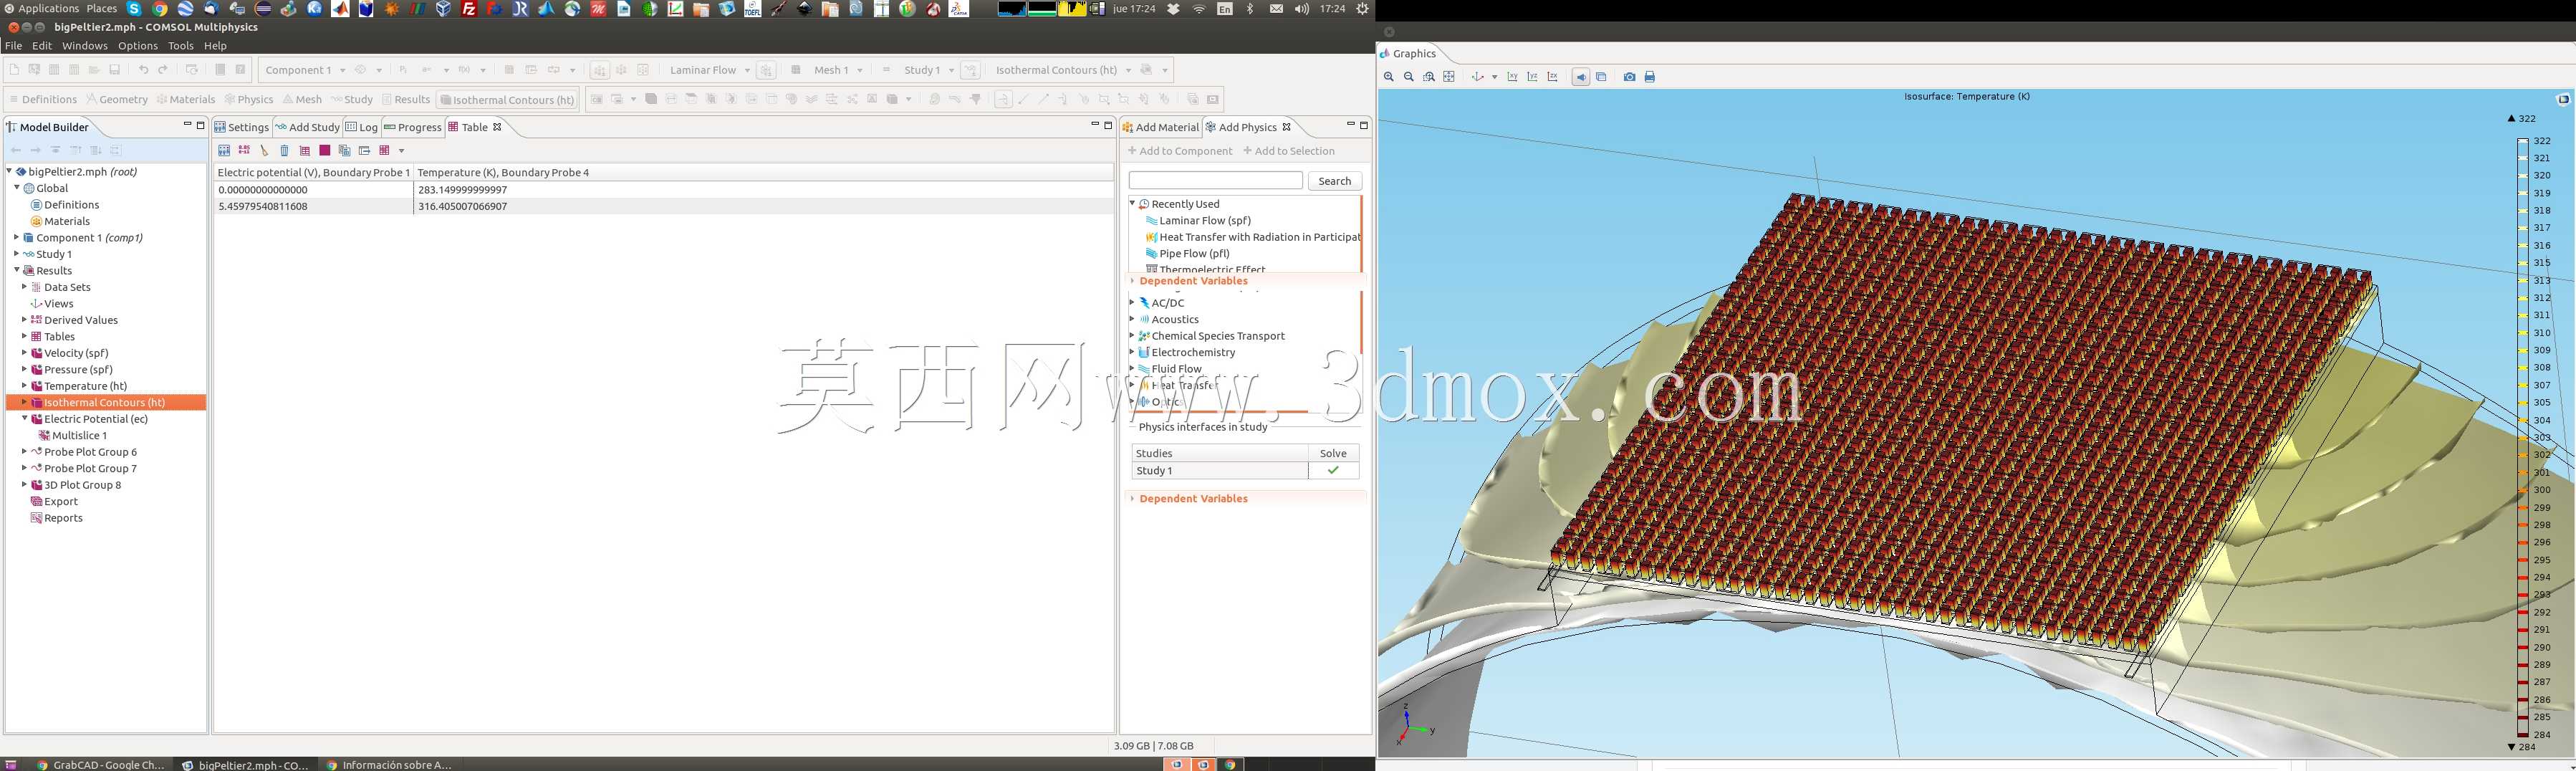Toggle Study 1 solve checkmark
The width and height of the screenshot is (2576, 771).
(x=1333, y=470)
